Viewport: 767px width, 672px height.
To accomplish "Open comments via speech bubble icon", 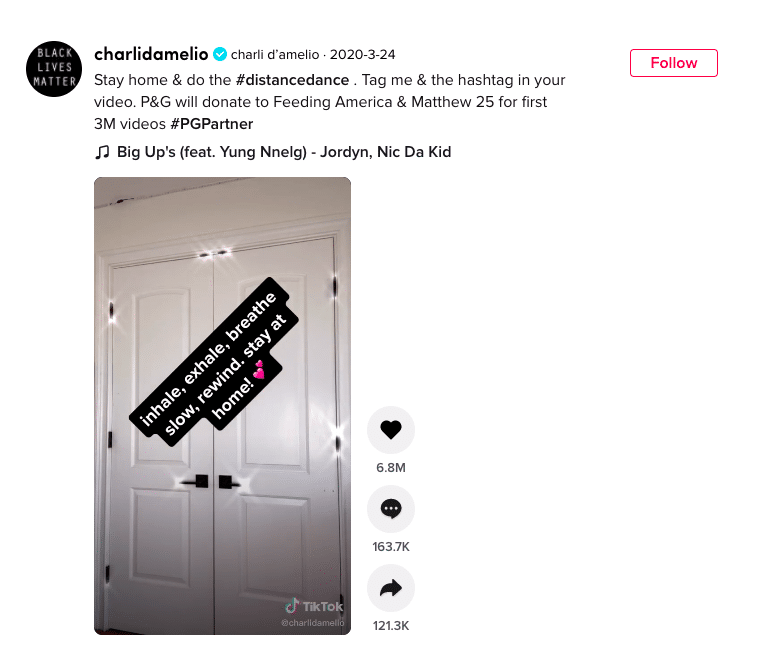I will (x=391, y=509).
